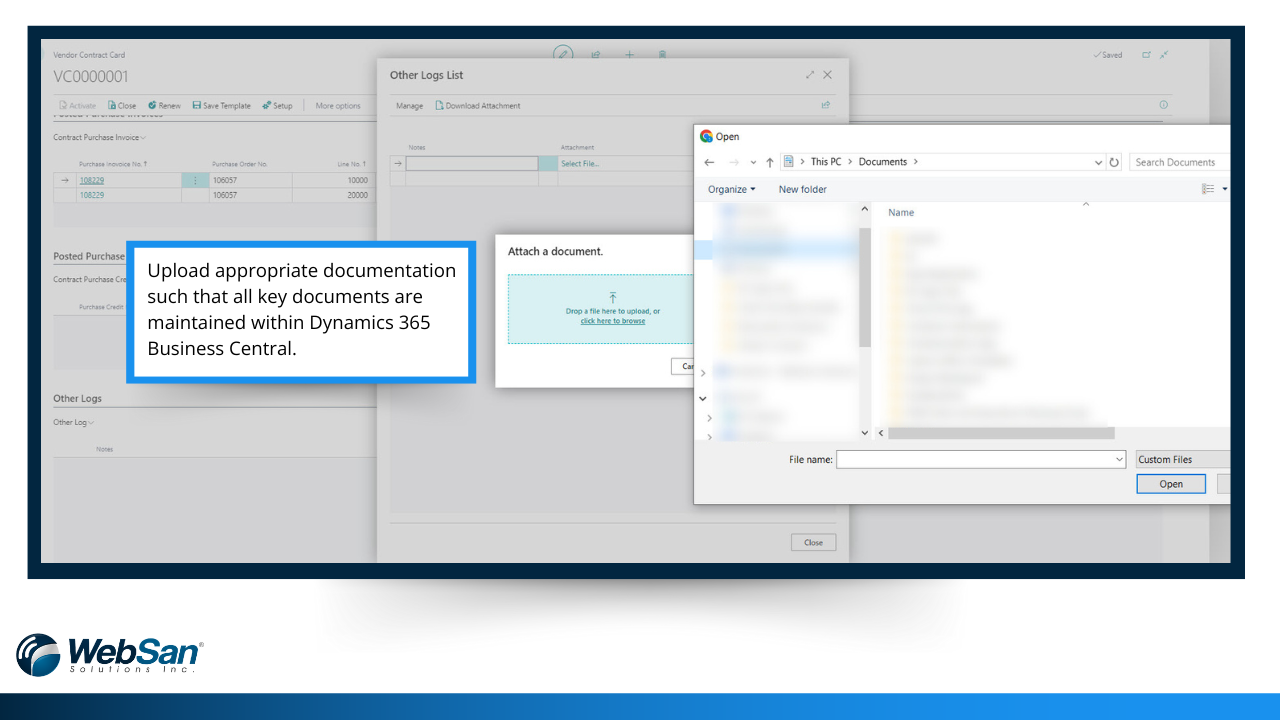Expand the Other Logs List dialog to full screen
1280x720 pixels.
[810, 75]
